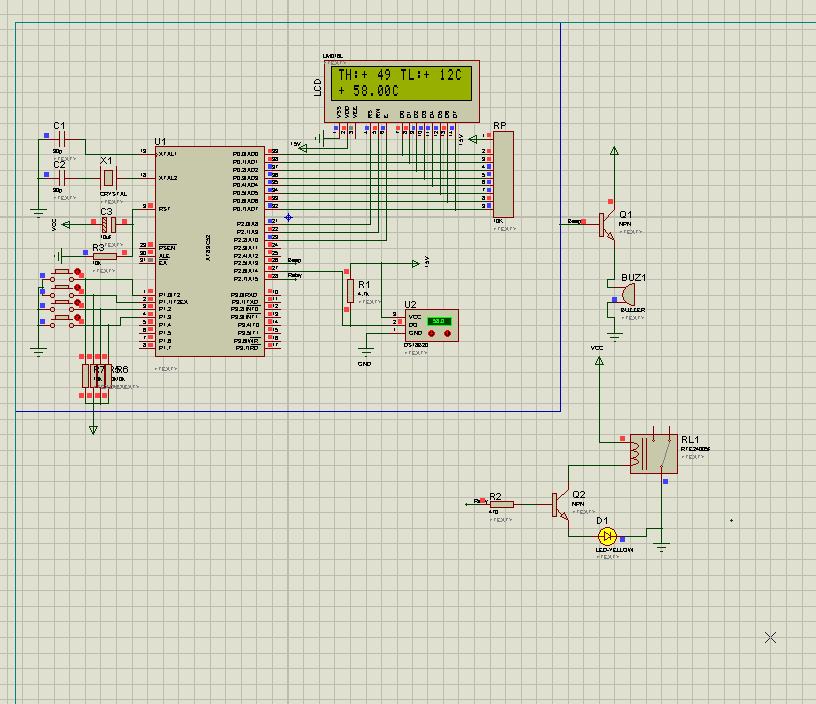The image size is (816, 704).
Task: Decrease DS18B20 temperature with left red button
Action: 431,334
